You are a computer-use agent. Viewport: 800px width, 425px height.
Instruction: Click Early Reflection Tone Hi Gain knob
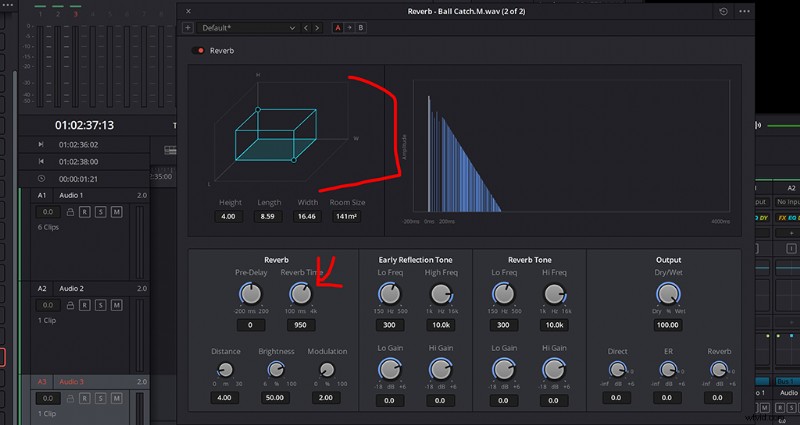440,369
